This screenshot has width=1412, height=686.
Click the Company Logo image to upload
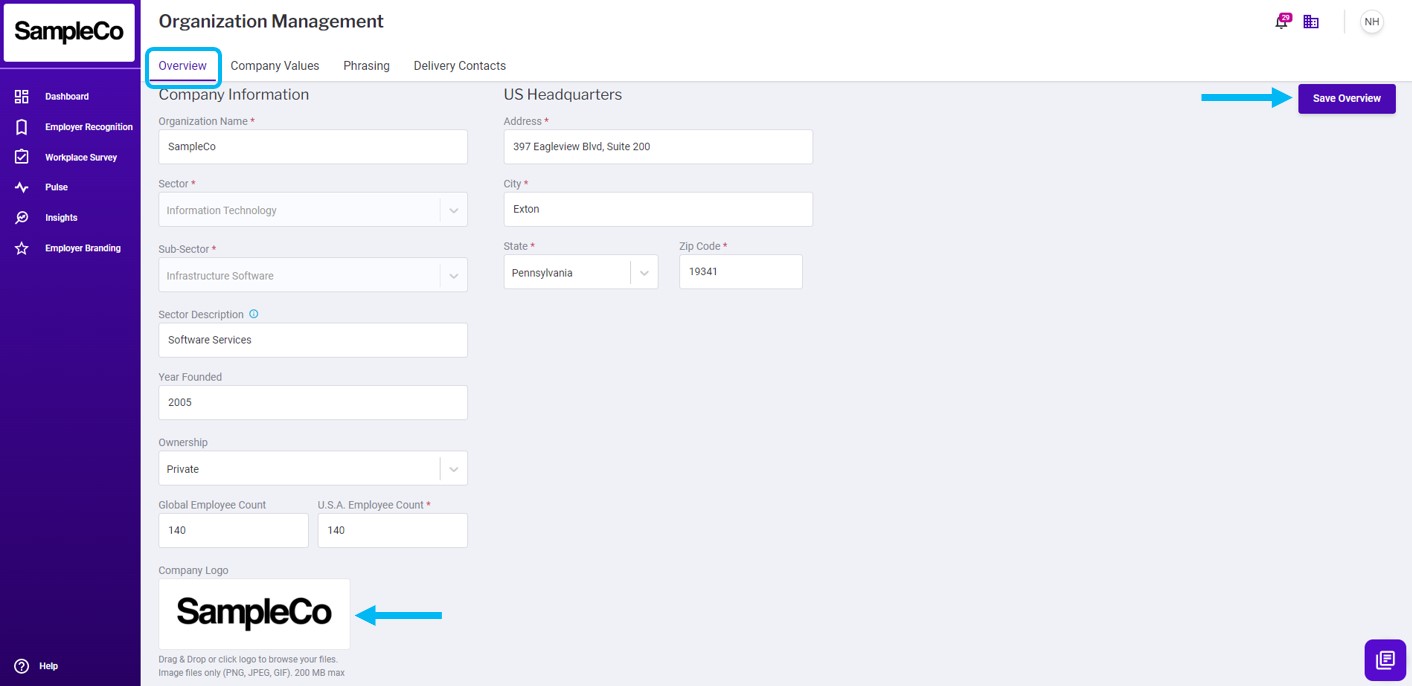point(254,614)
